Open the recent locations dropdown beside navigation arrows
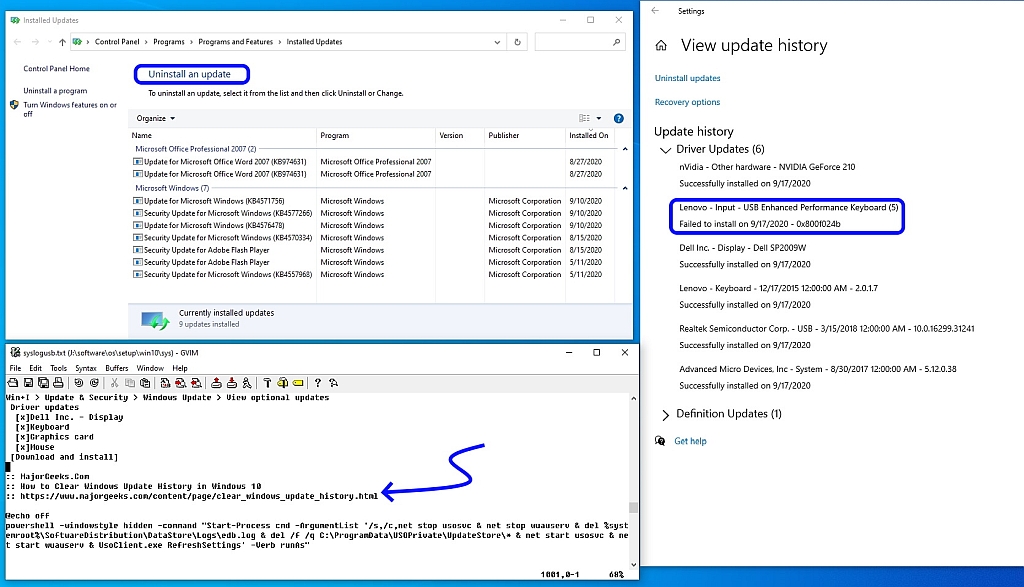 click(50, 42)
